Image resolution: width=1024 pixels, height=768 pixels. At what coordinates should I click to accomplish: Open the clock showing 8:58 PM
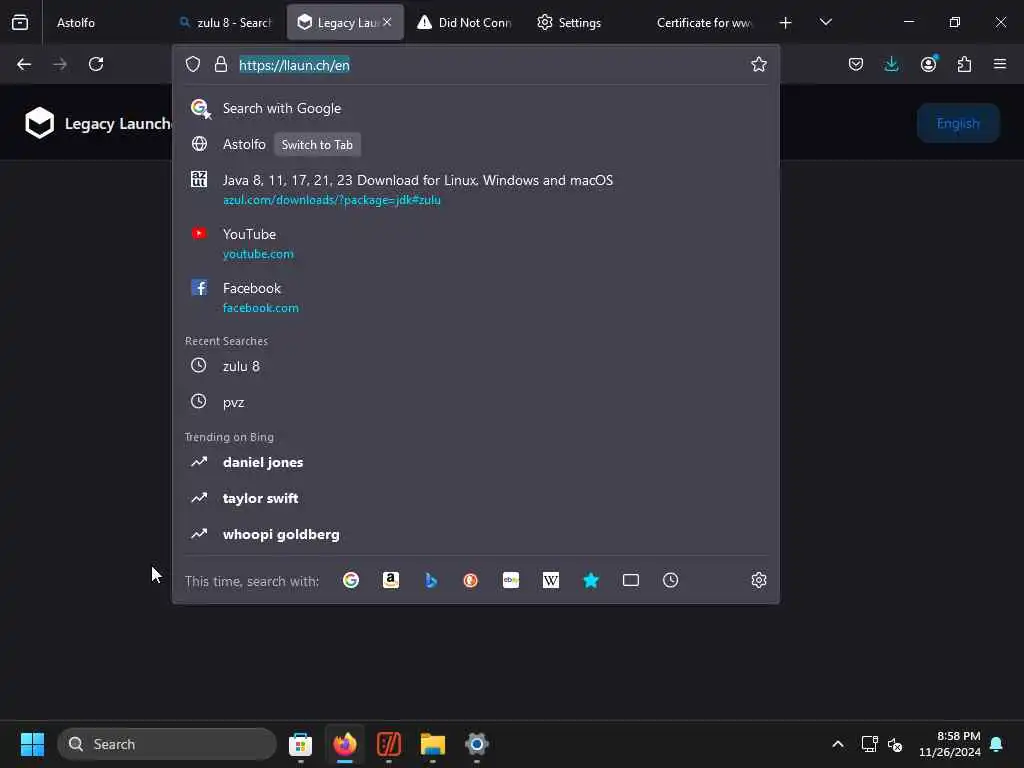click(x=950, y=744)
